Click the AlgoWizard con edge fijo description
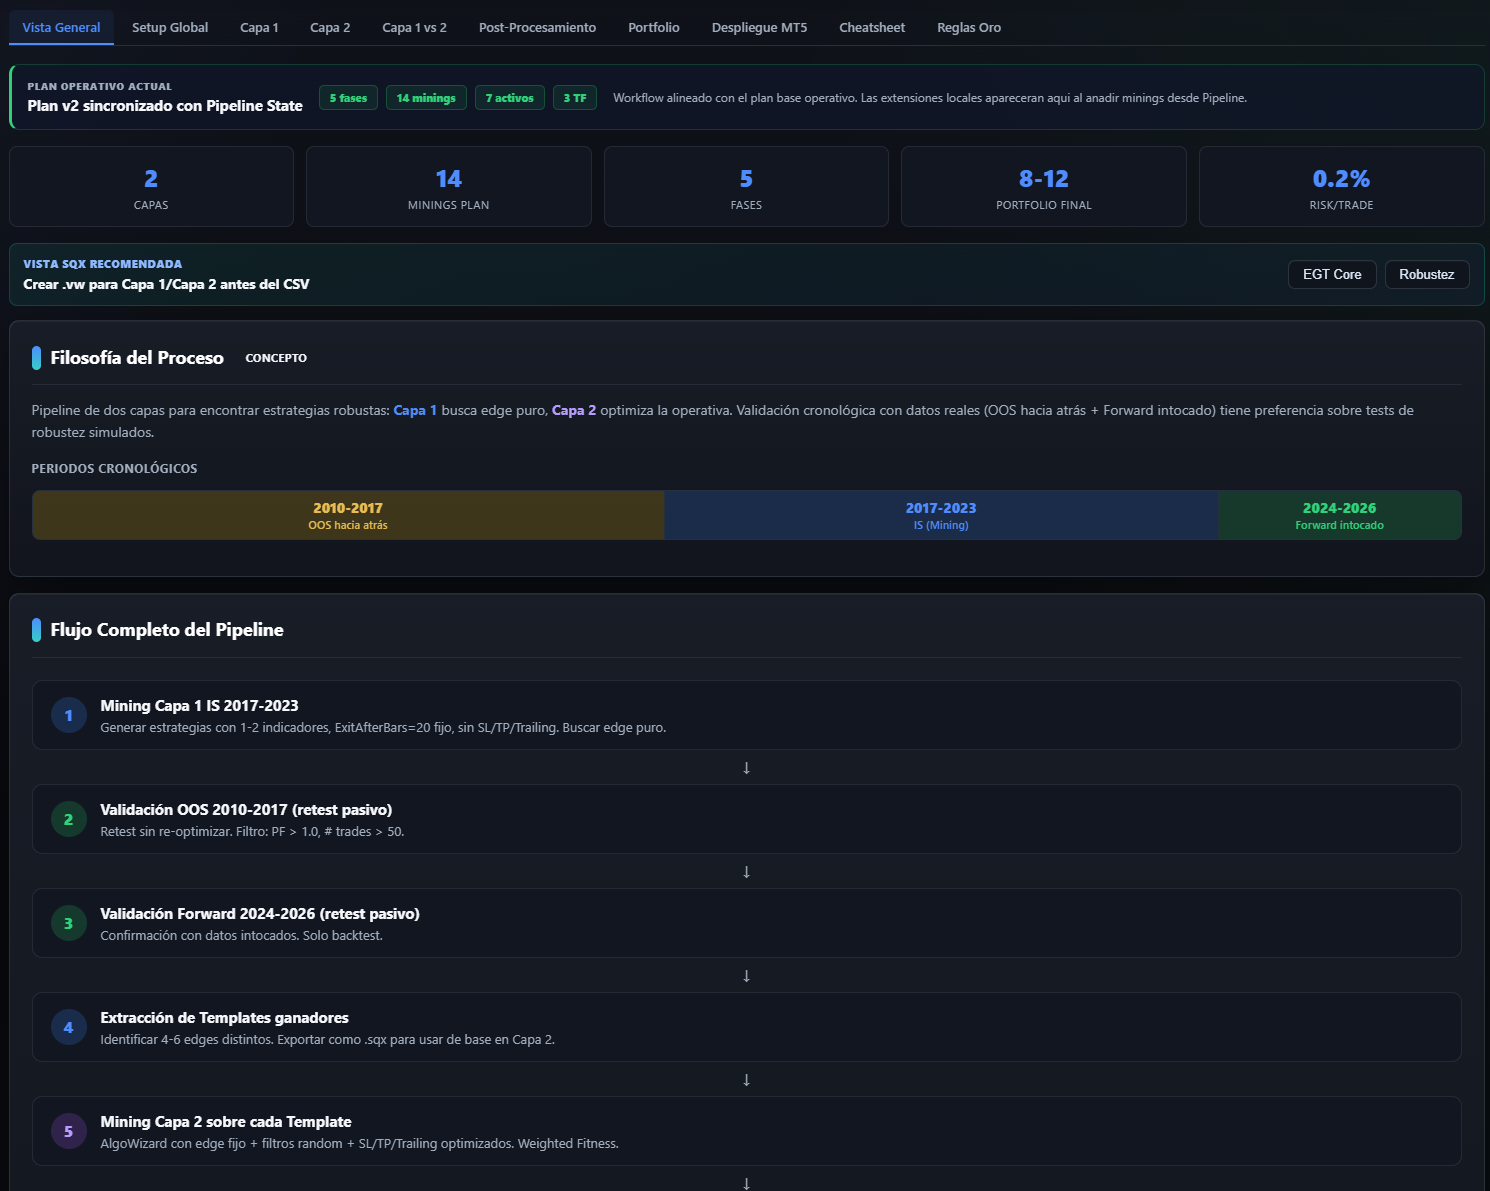 (359, 1144)
